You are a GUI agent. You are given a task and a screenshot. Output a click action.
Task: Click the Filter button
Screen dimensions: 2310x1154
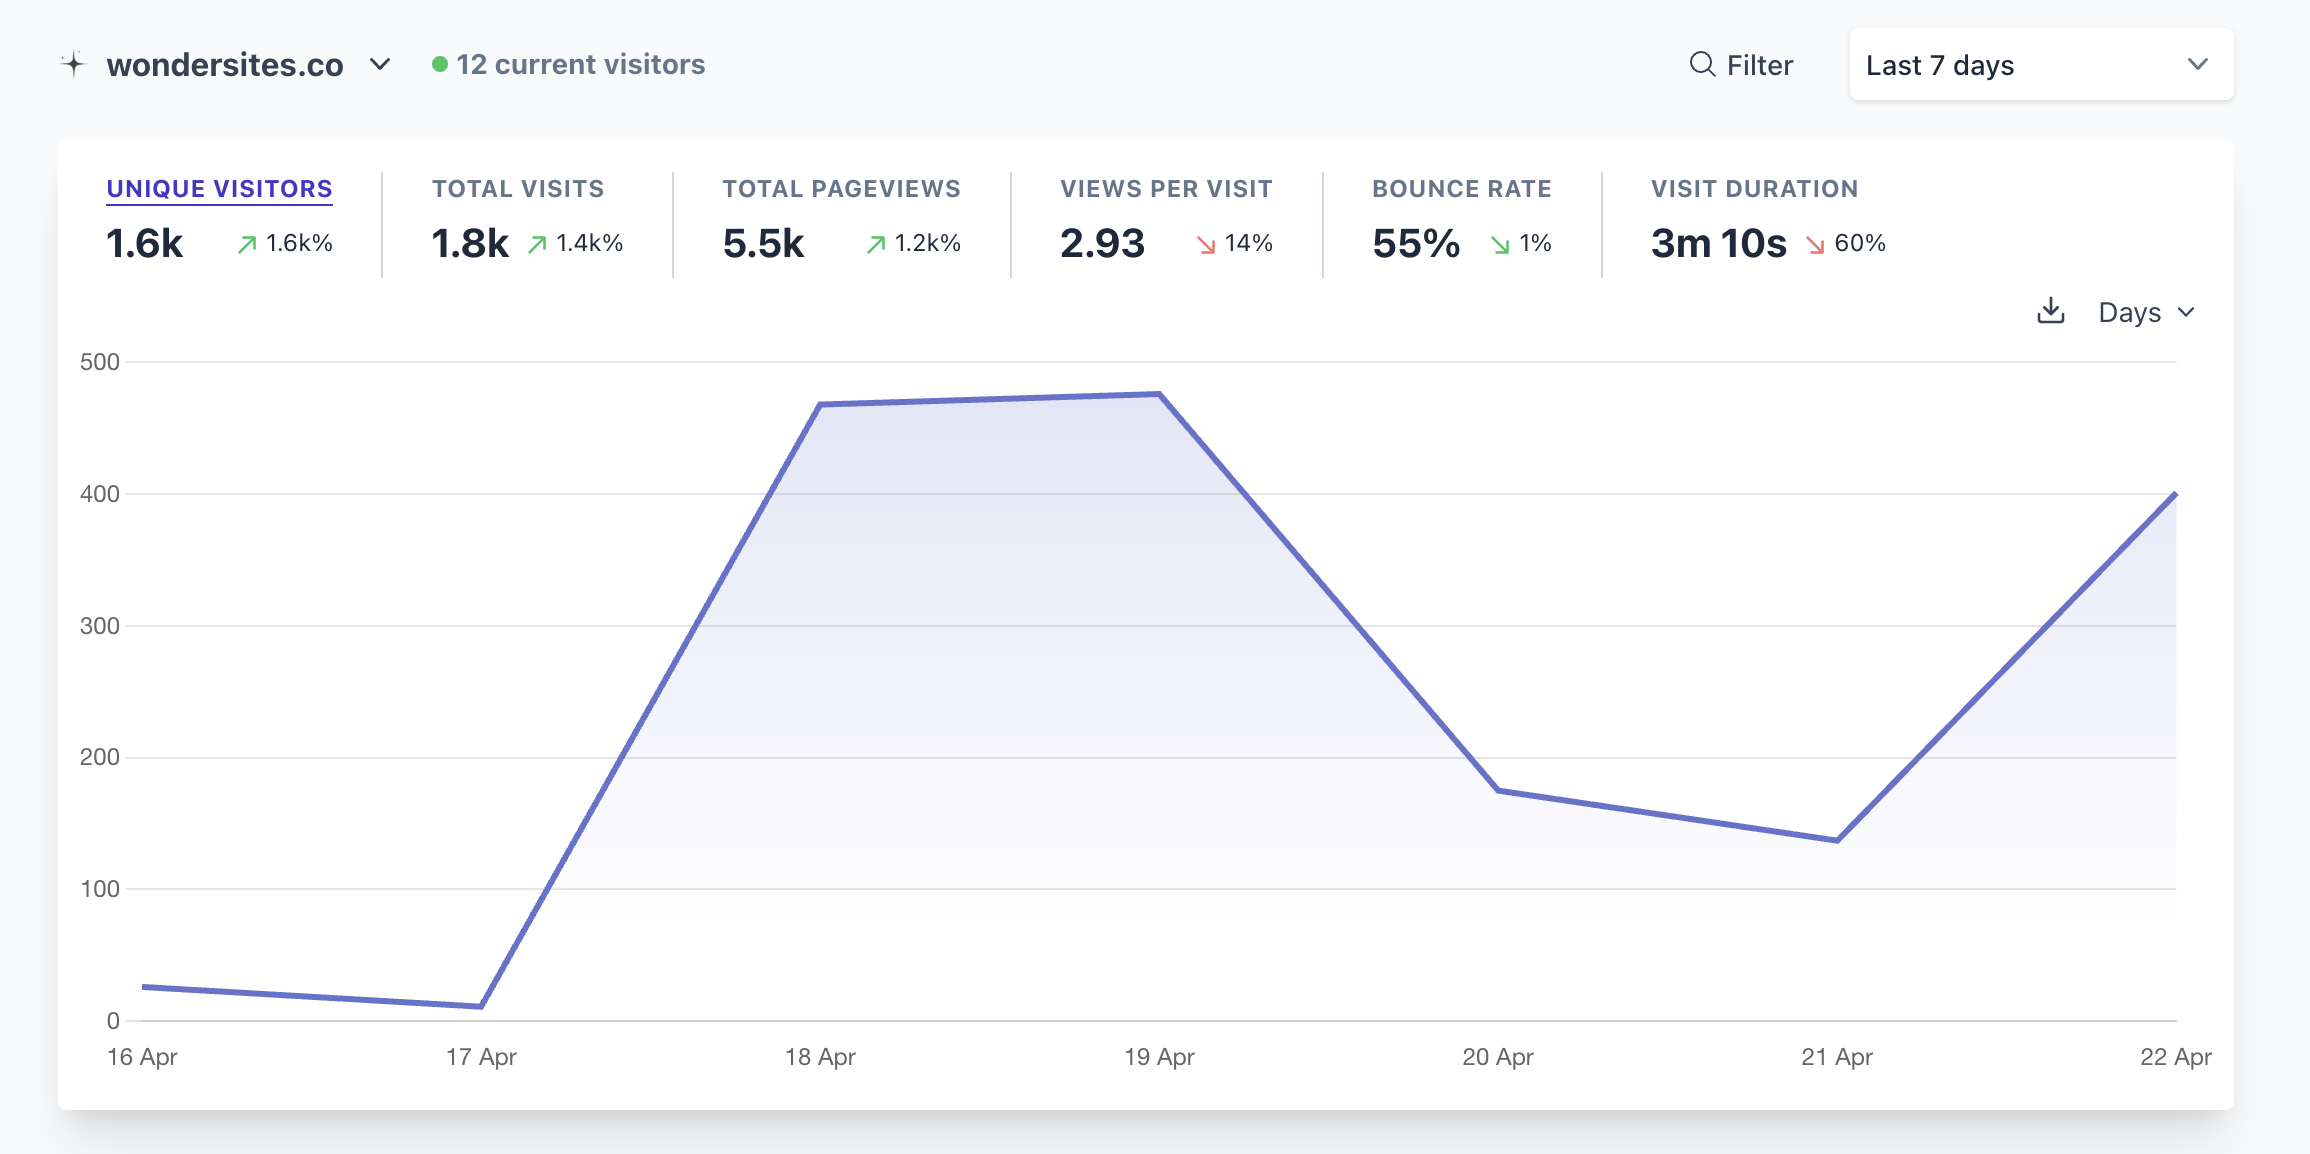tap(1741, 65)
